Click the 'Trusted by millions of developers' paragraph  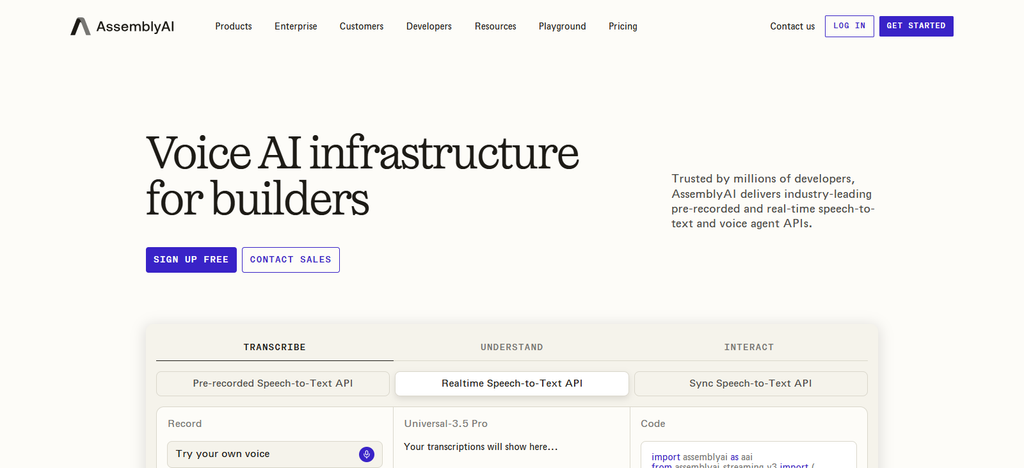pos(773,201)
